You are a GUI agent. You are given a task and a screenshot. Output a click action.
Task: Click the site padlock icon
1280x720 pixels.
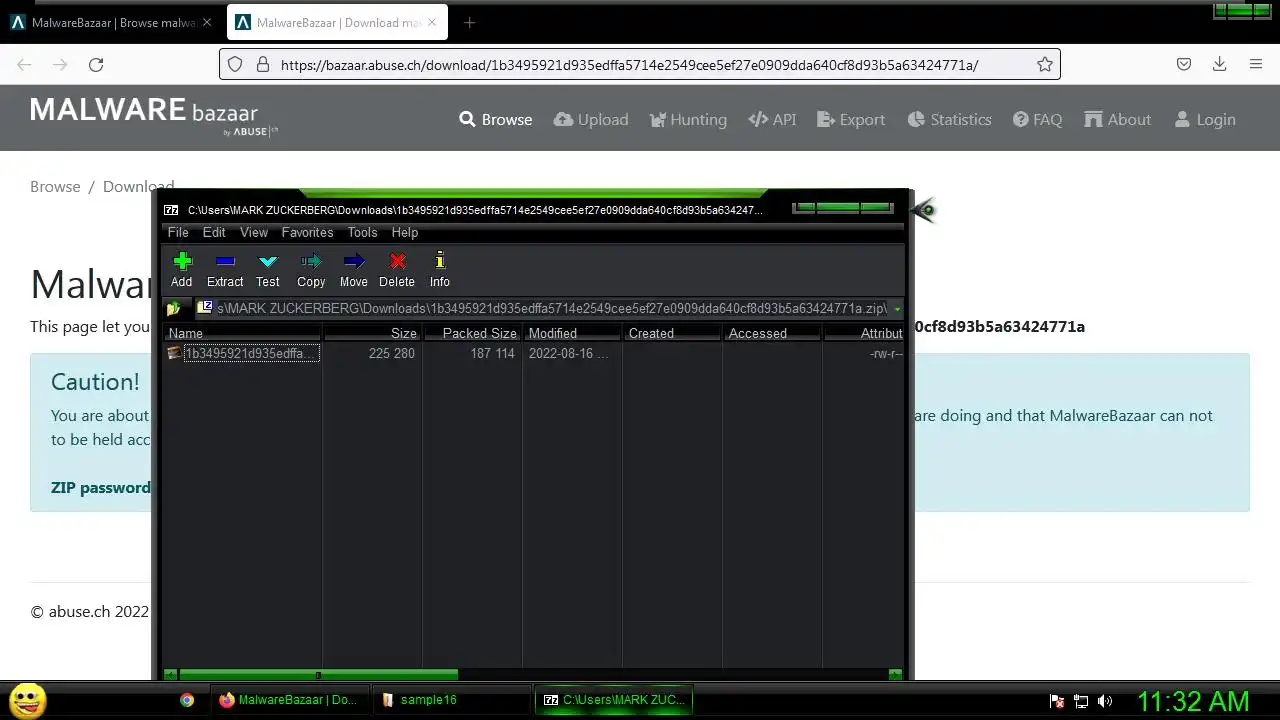pos(263,65)
